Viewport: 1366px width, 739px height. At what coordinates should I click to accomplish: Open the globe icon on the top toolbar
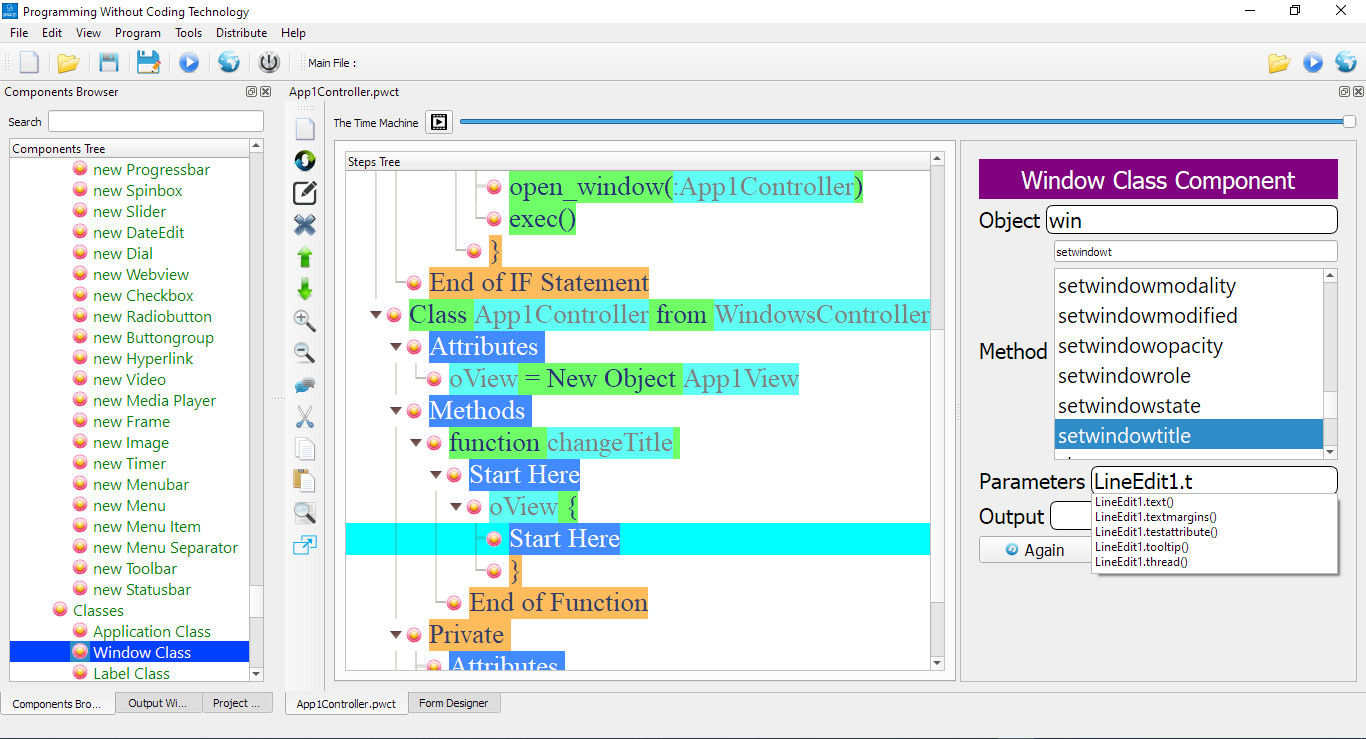pyautogui.click(x=228, y=62)
